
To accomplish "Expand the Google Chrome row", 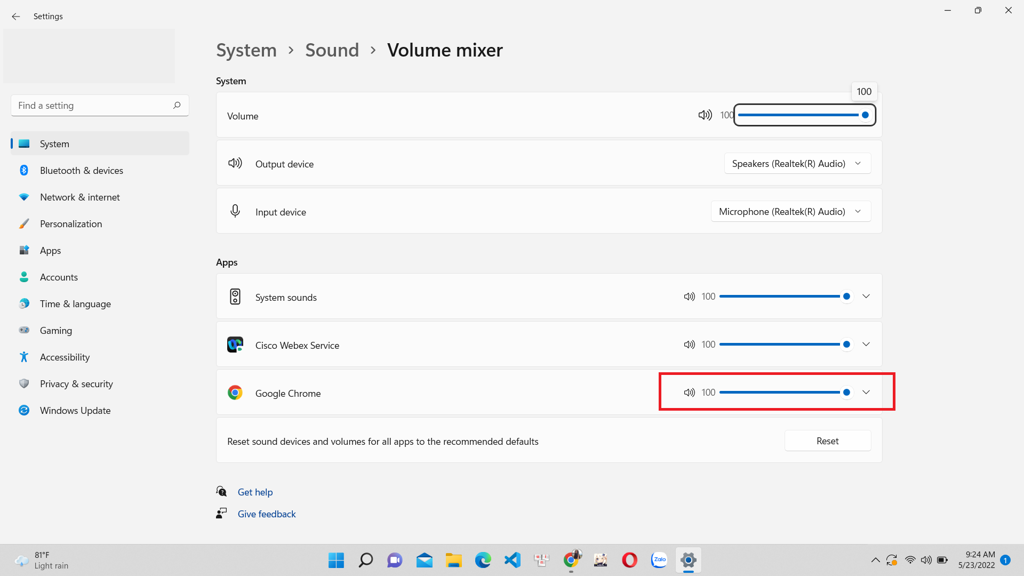I will [x=866, y=392].
